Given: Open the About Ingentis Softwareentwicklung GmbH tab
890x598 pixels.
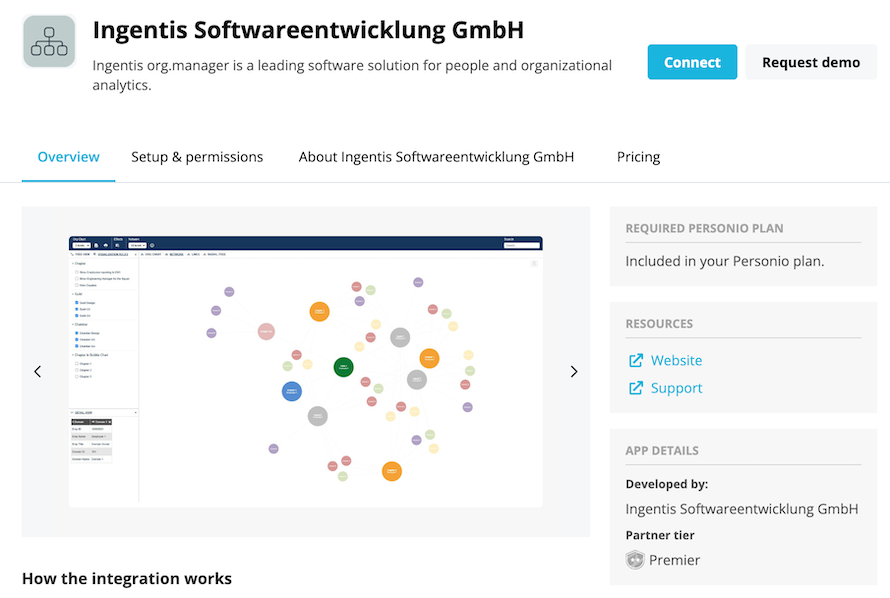Looking at the screenshot, I should click(436, 157).
